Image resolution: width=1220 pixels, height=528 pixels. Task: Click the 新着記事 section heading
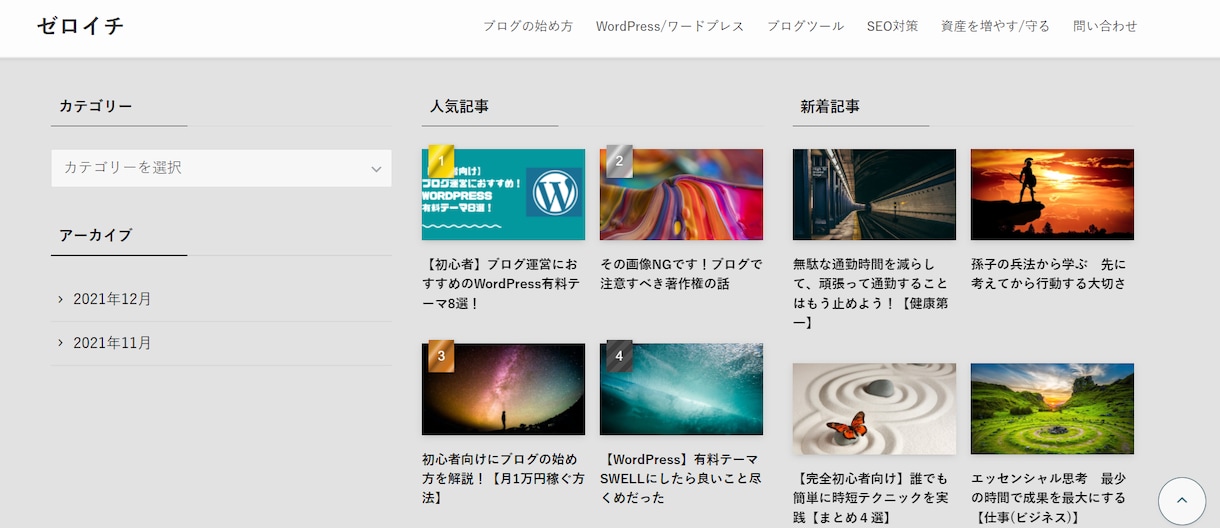point(830,106)
